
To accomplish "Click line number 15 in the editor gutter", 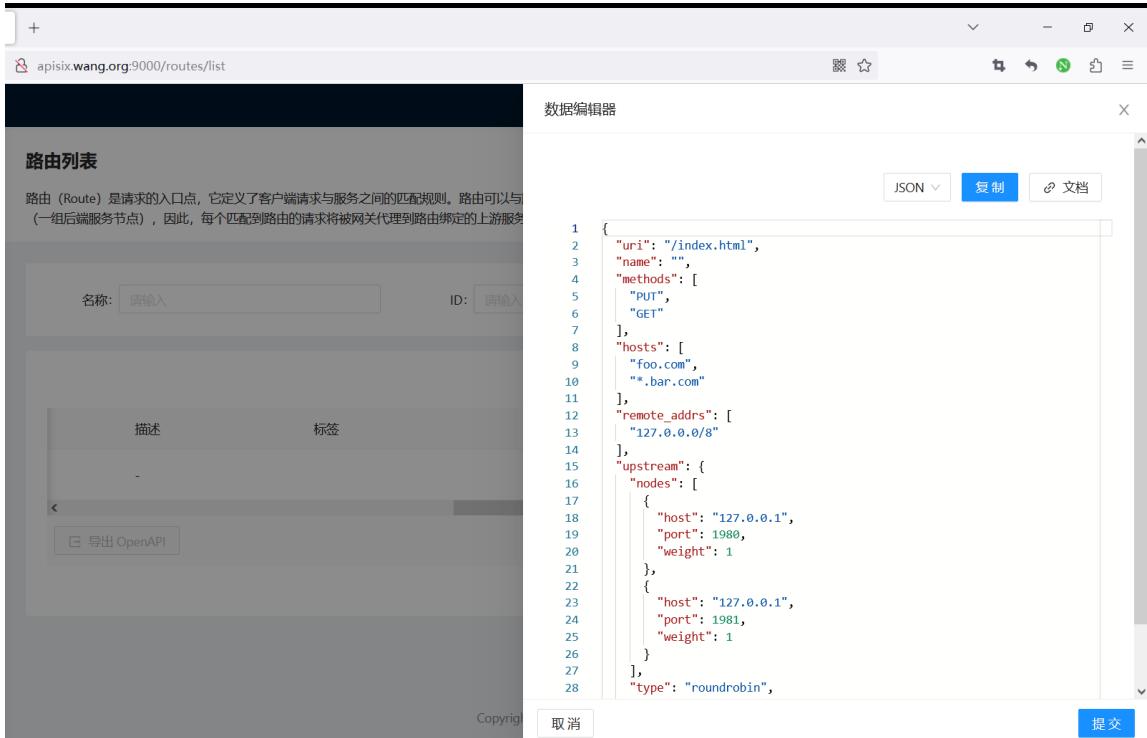I will [x=571, y=467].
